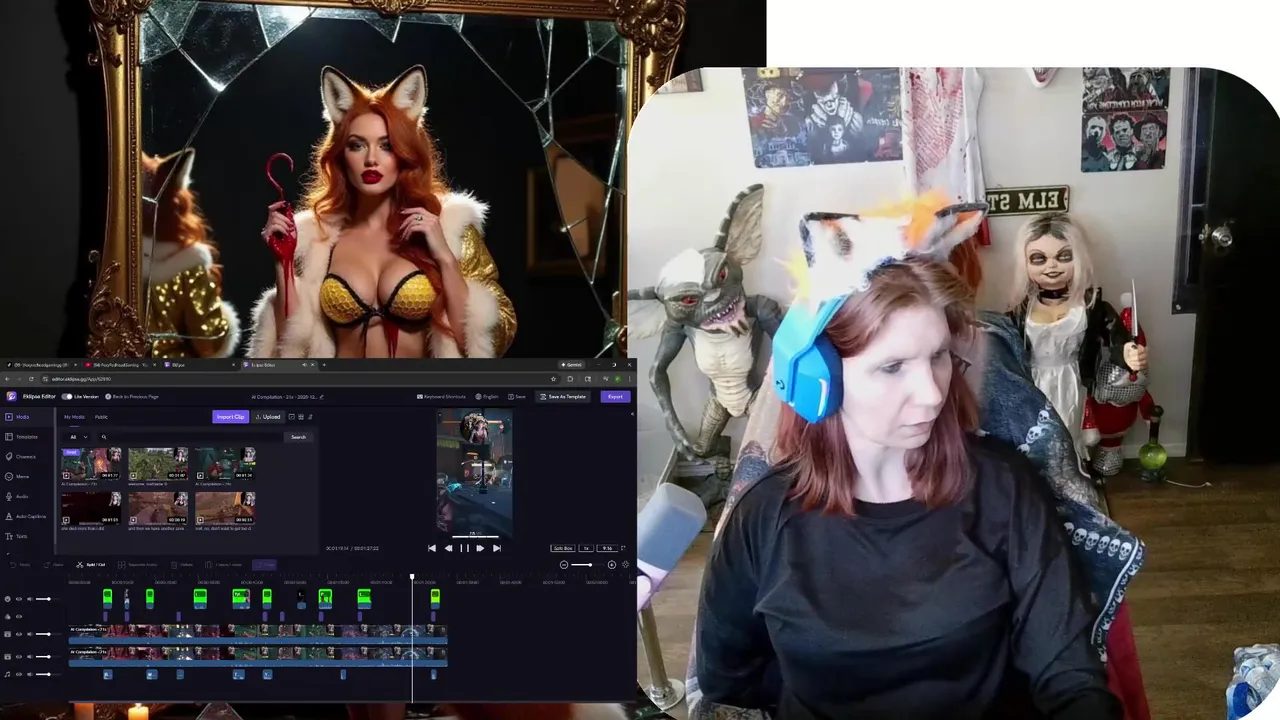This screenshot has height=720, width=1280.
Task: Click the Delete trash tool
Action: [x=182, y=565]
